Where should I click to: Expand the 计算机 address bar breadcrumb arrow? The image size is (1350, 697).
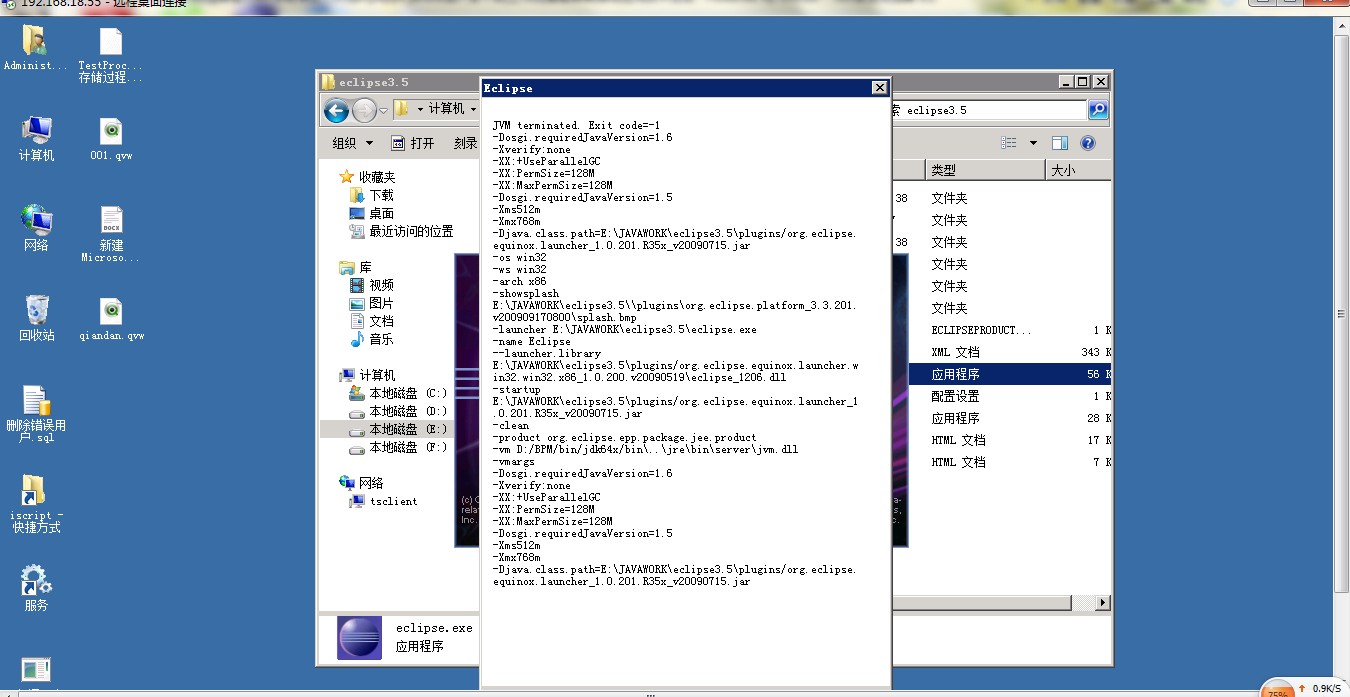point(473,109)
